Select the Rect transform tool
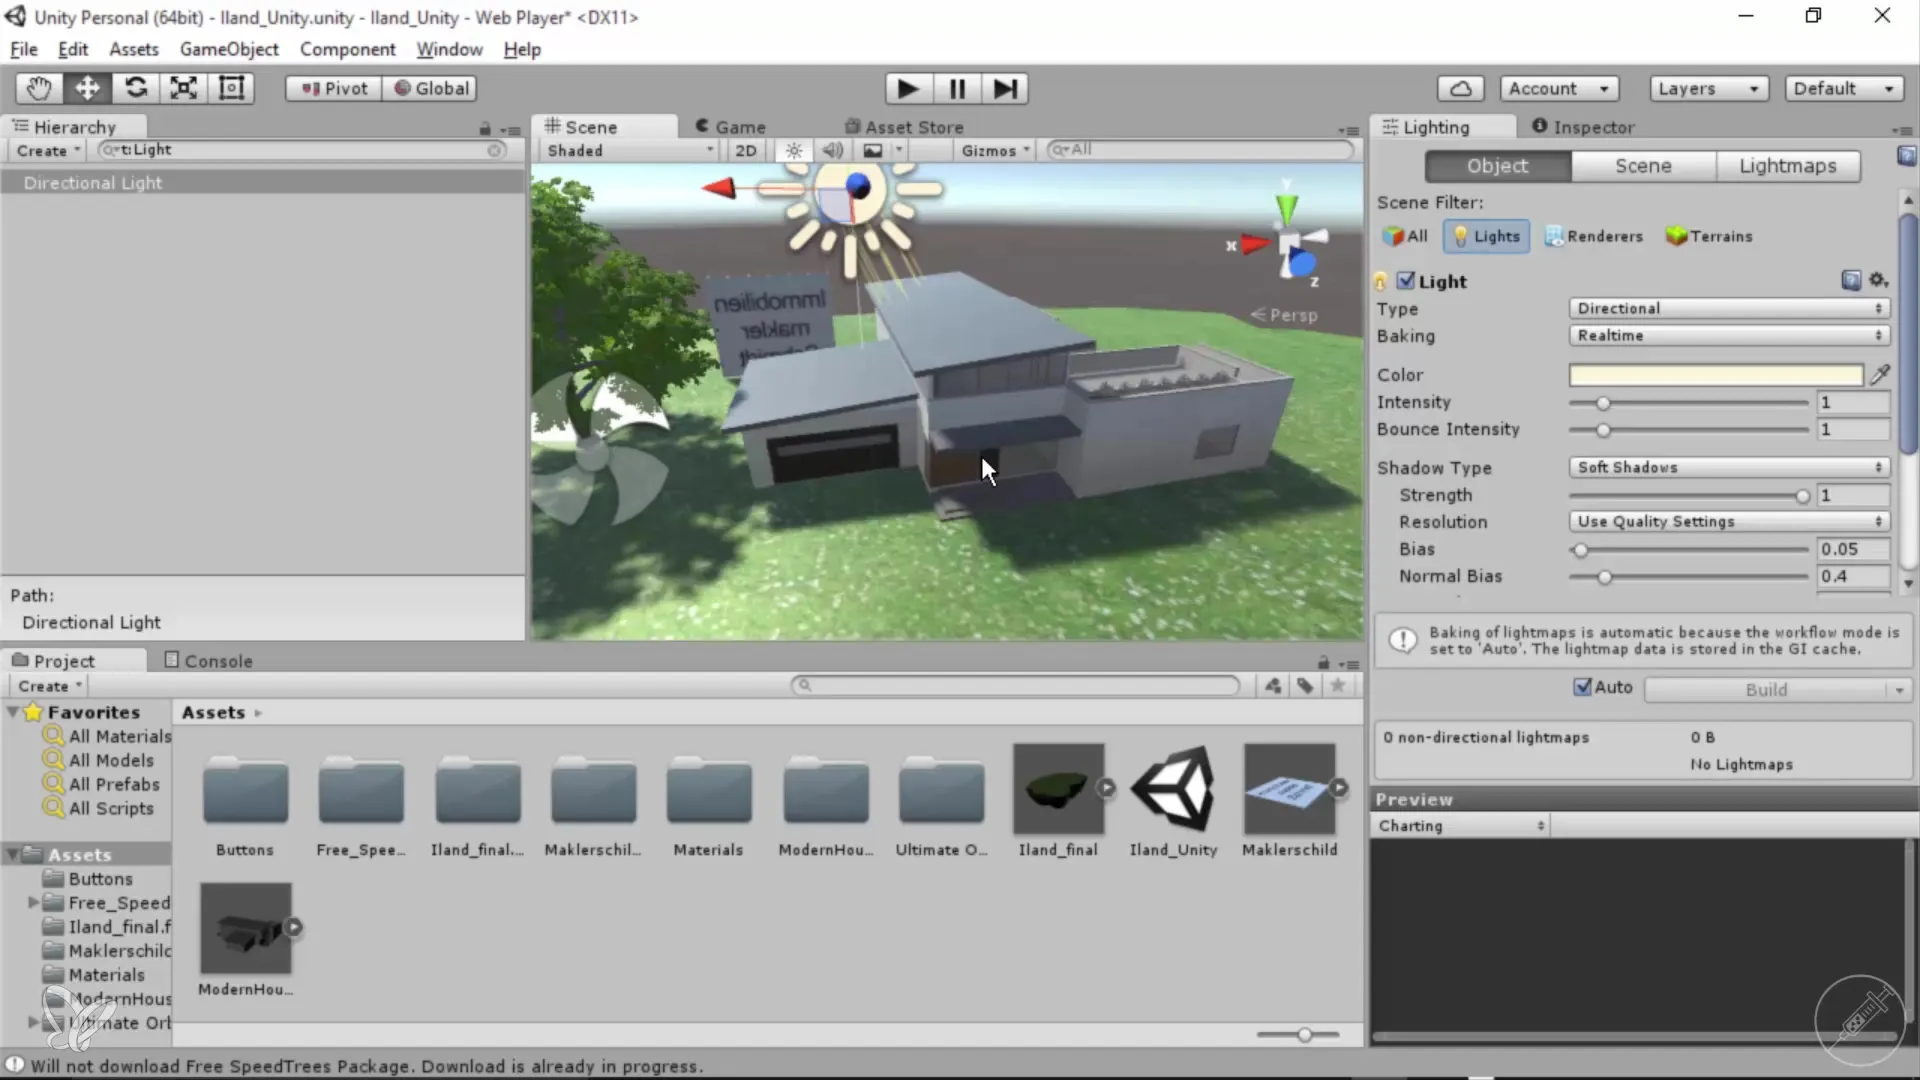 pyautogui.click(x=231, y=88)
